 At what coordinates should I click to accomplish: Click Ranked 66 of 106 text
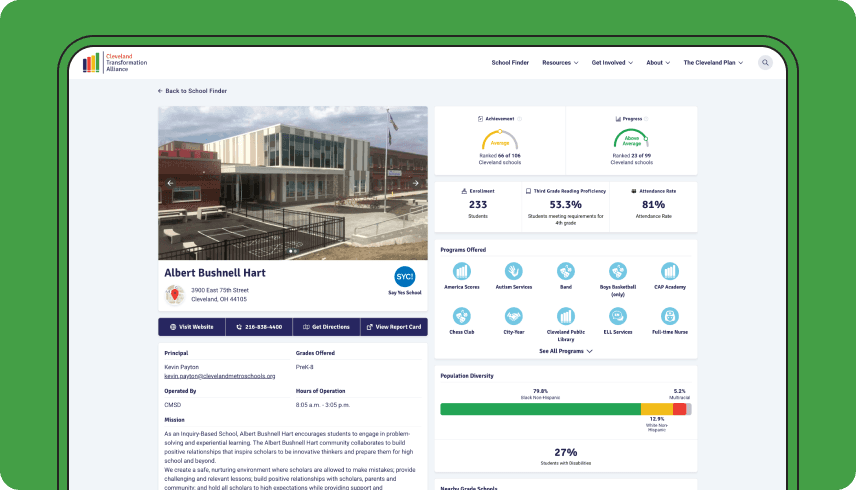click(x=500, y=156)
